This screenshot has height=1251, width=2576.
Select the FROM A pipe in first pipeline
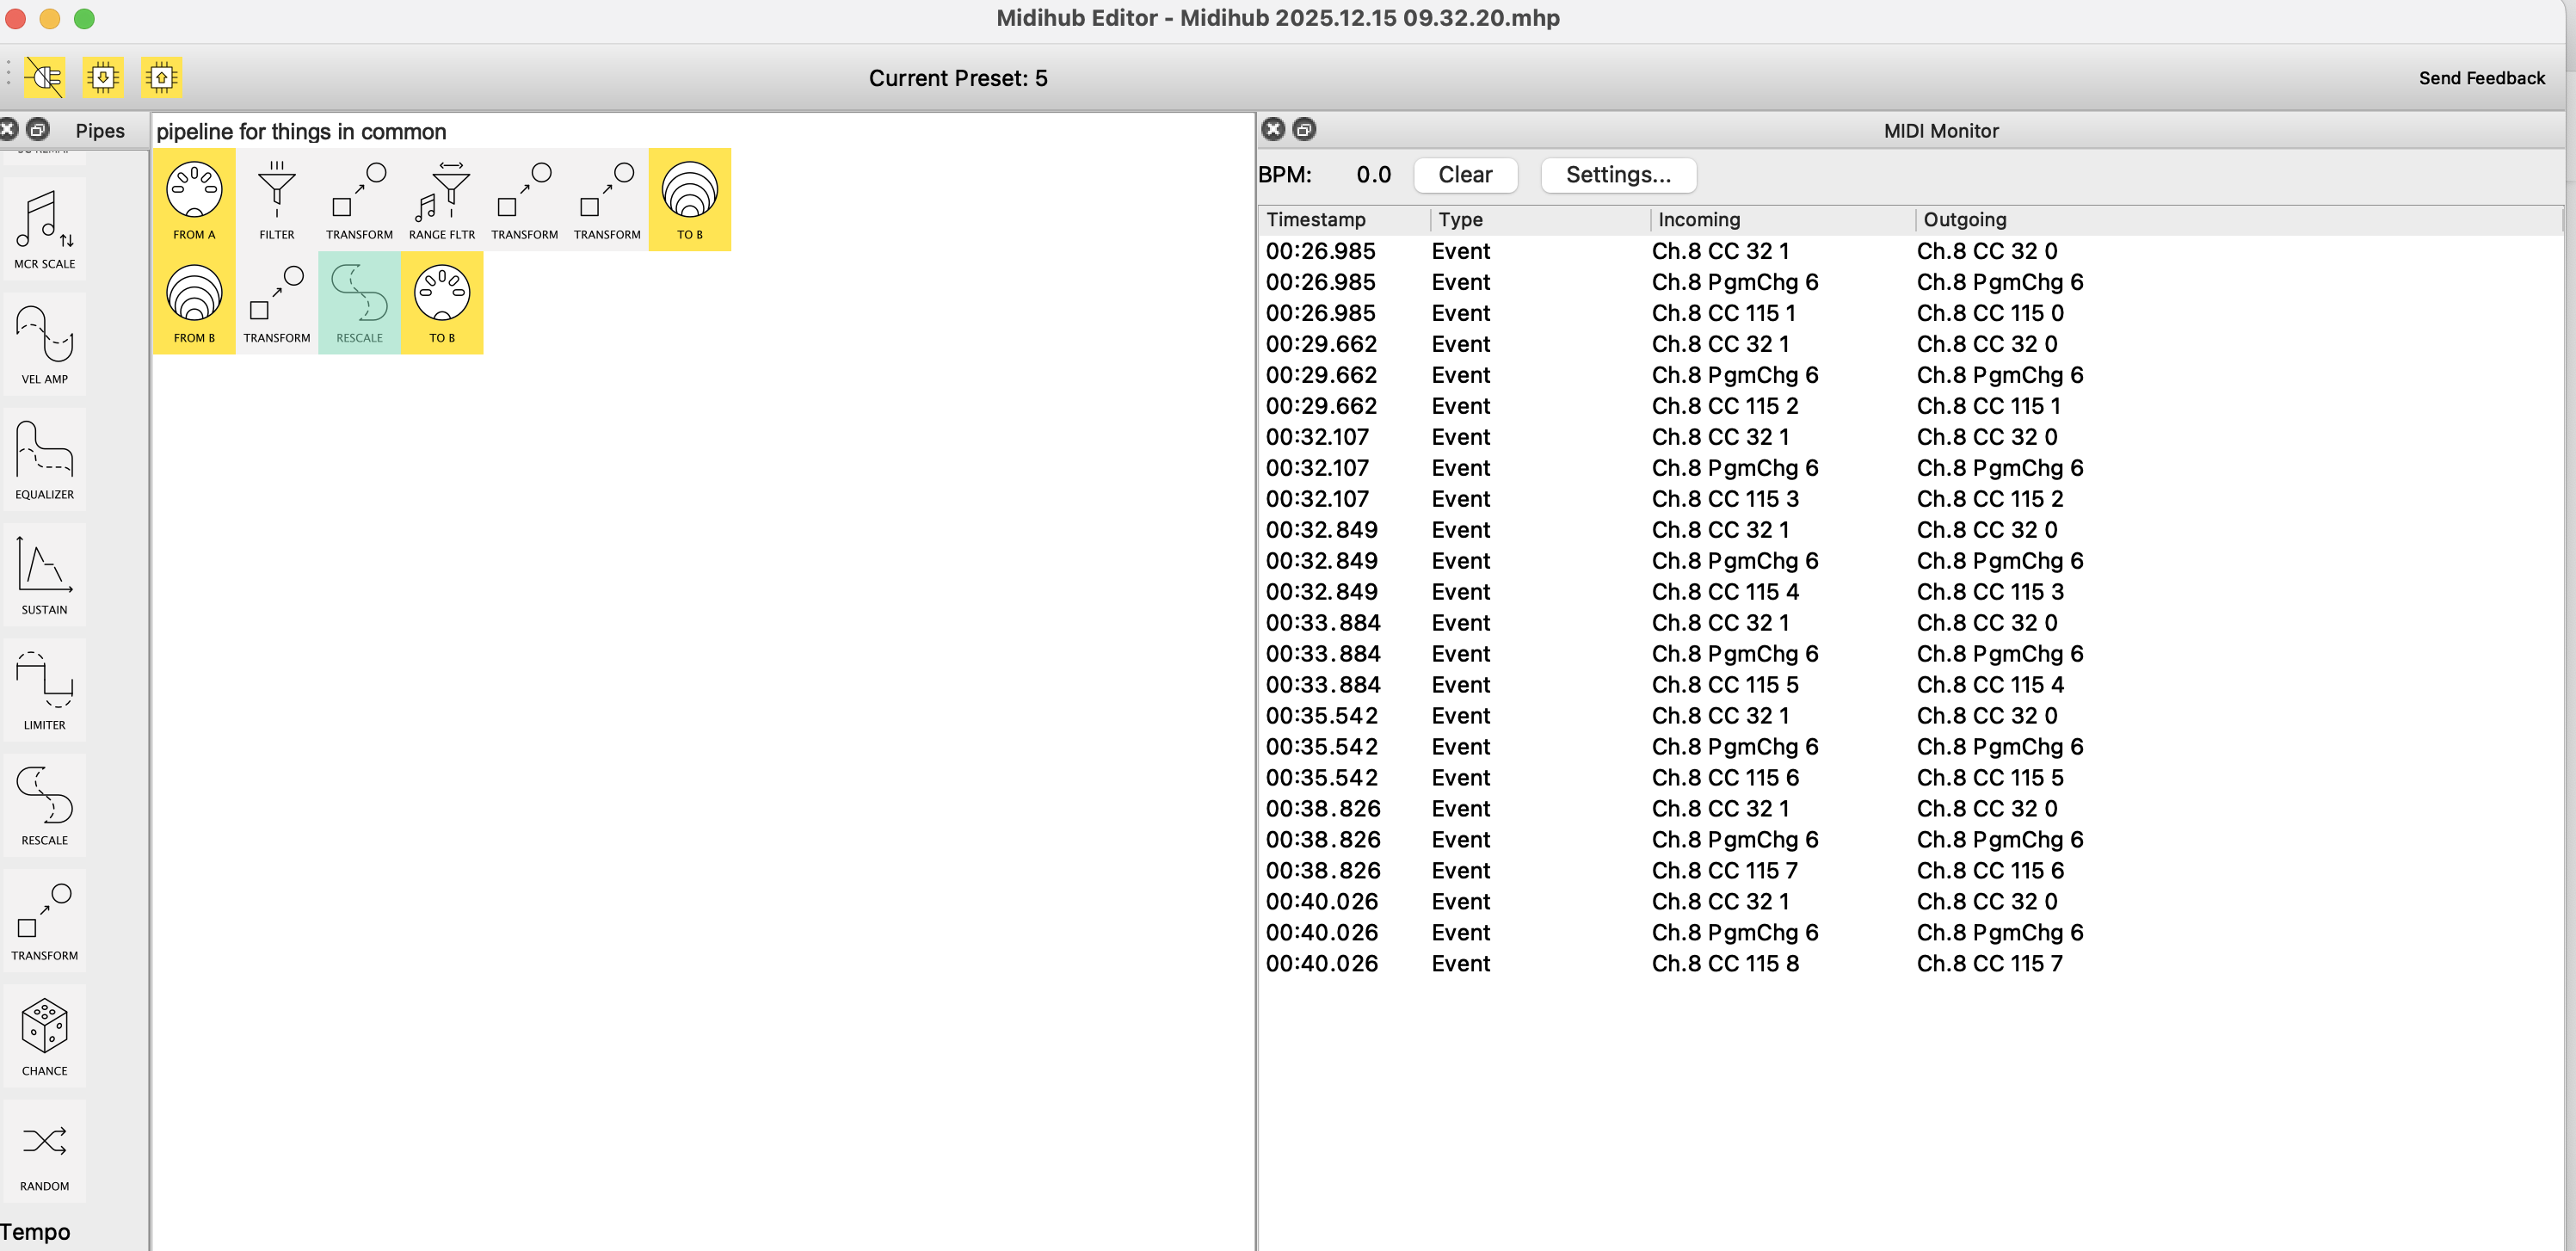pyautogui.click(x=194, y=199)
